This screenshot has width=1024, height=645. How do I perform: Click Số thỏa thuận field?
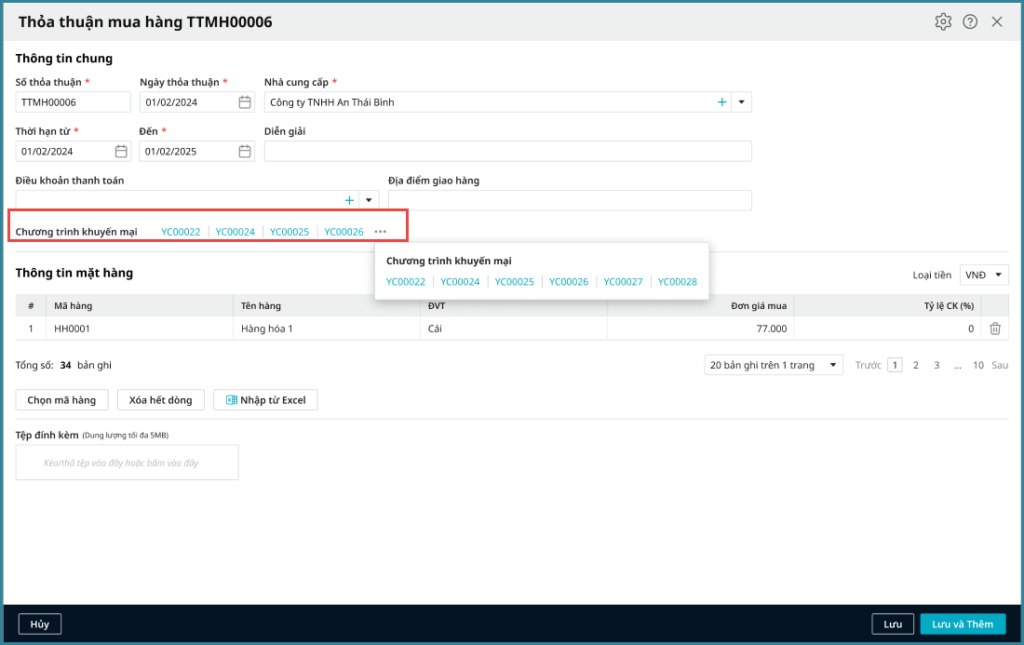pyautogui.click(x=72, y=102)
